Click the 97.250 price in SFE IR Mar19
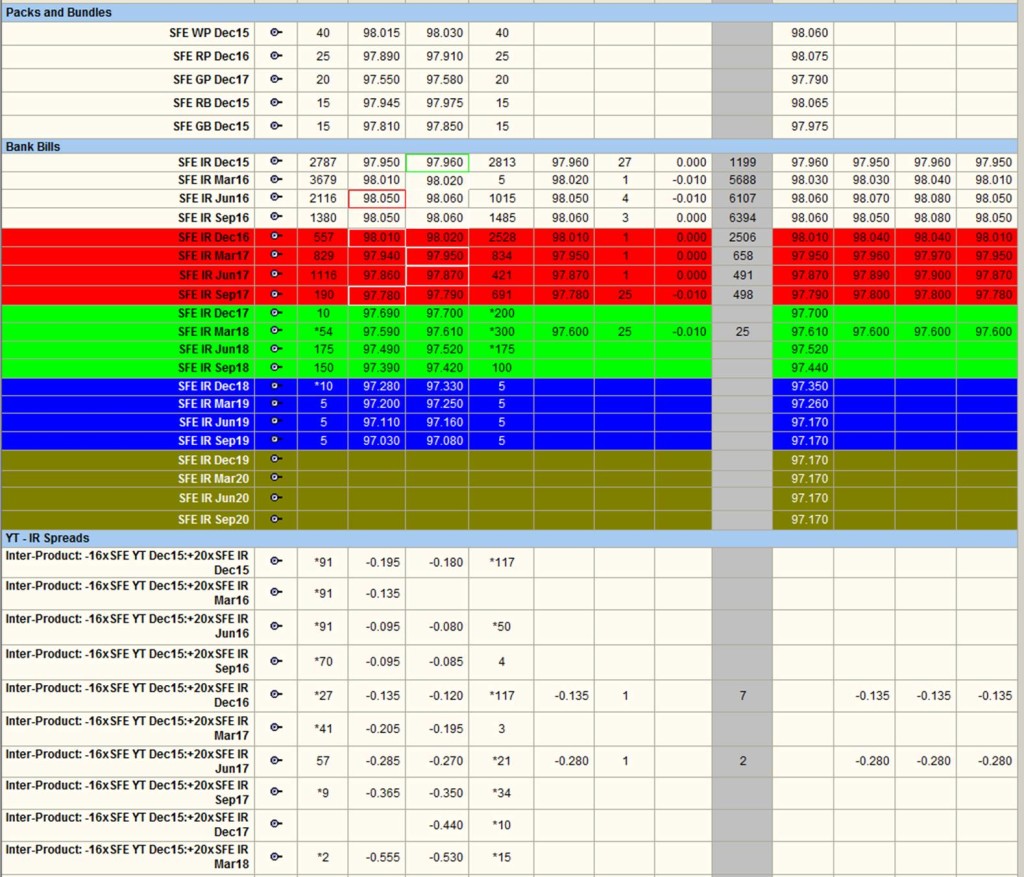 (445, 404)
